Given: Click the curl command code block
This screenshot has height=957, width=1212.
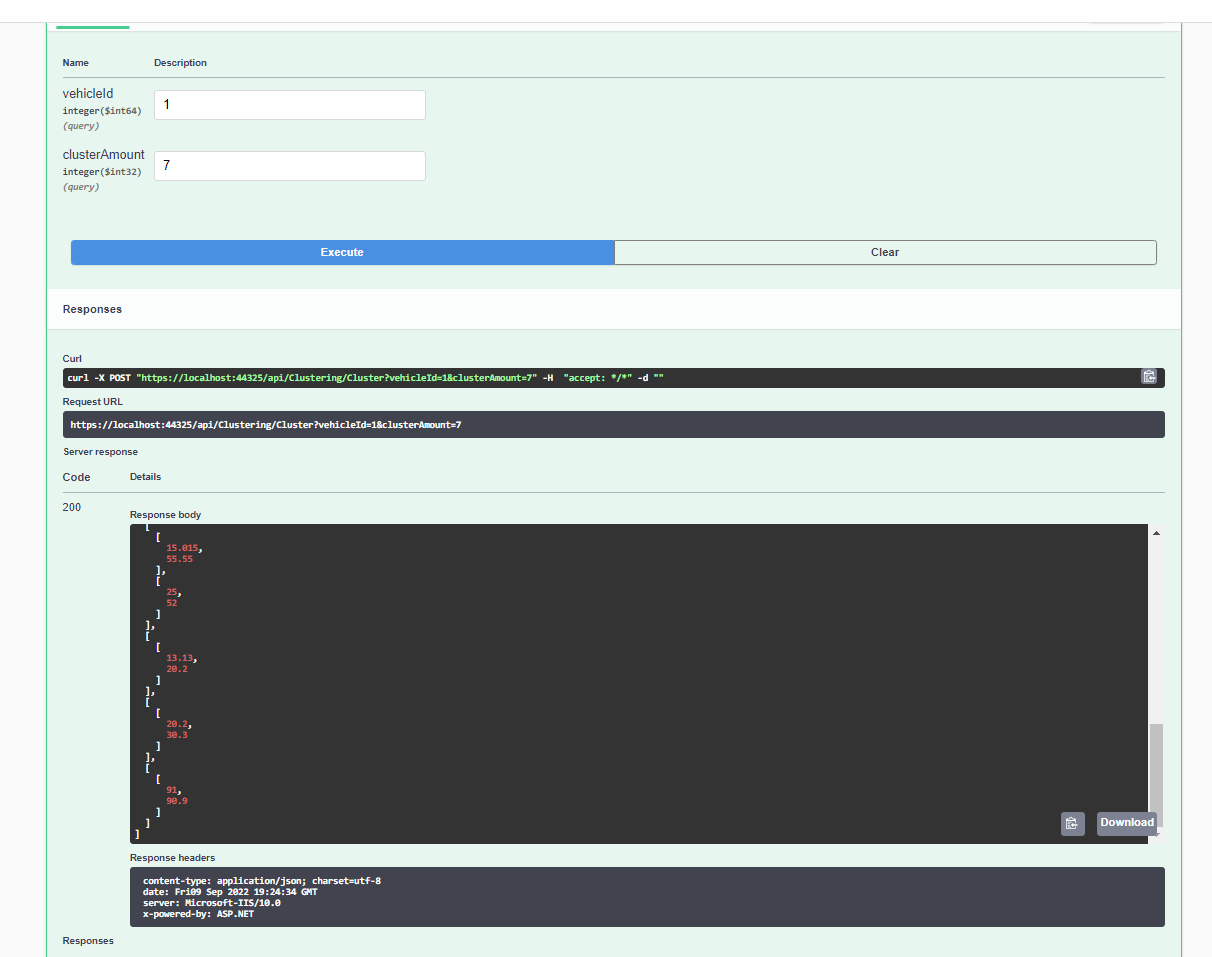Looking at the screenshot, I should (x=400, y=377).
